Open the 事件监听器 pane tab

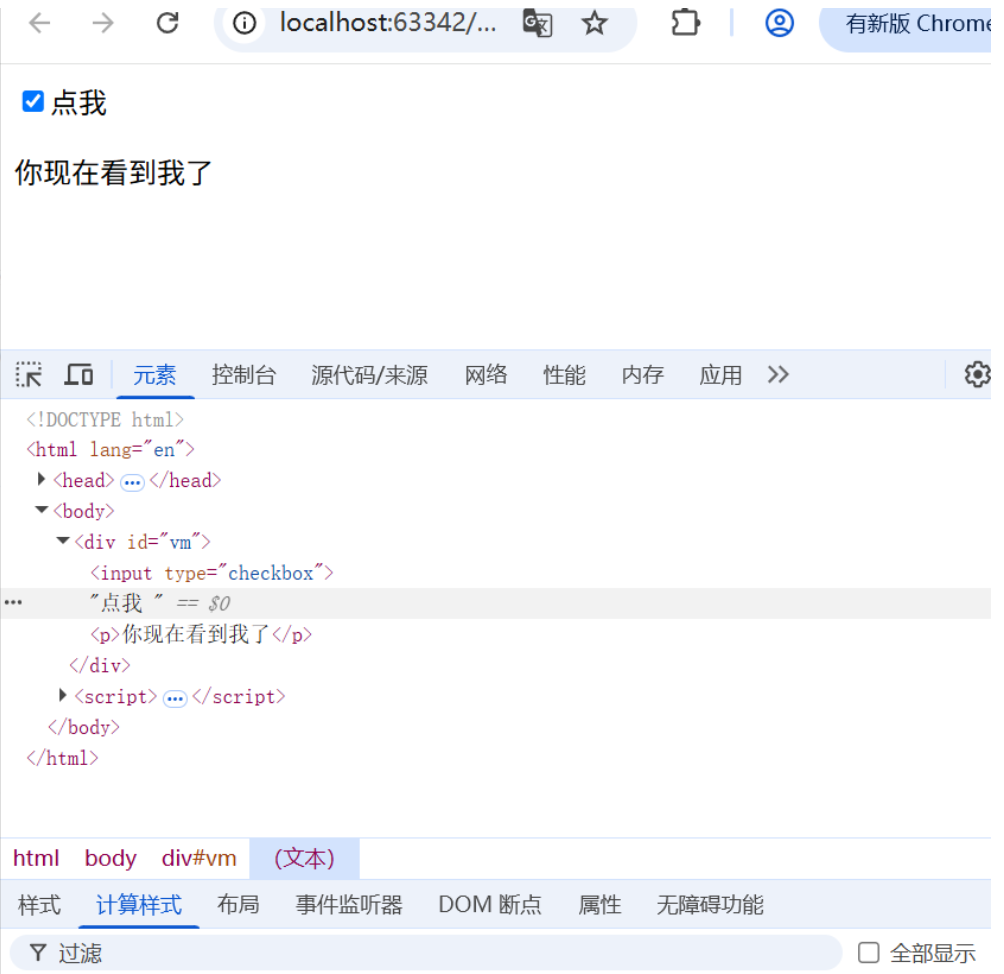click(349, 905)
